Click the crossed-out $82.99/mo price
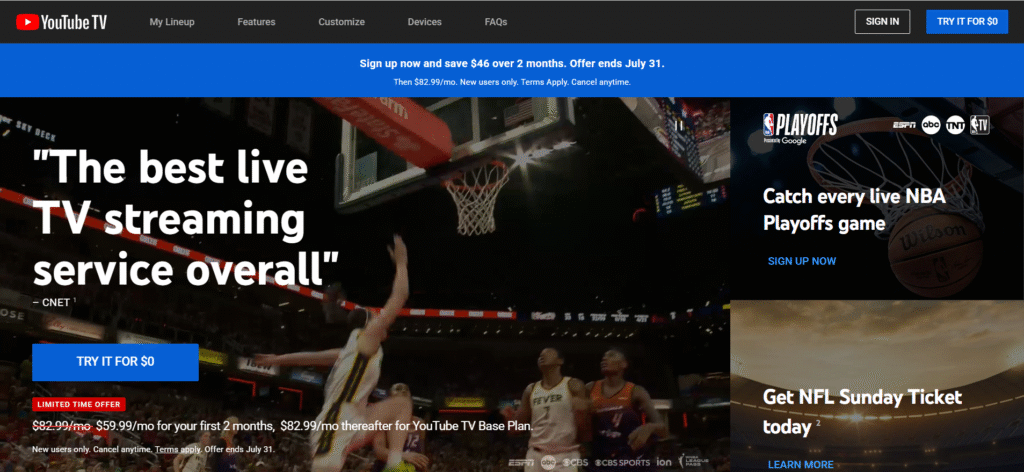This screenshot has height=472, width=1024. 61,426
